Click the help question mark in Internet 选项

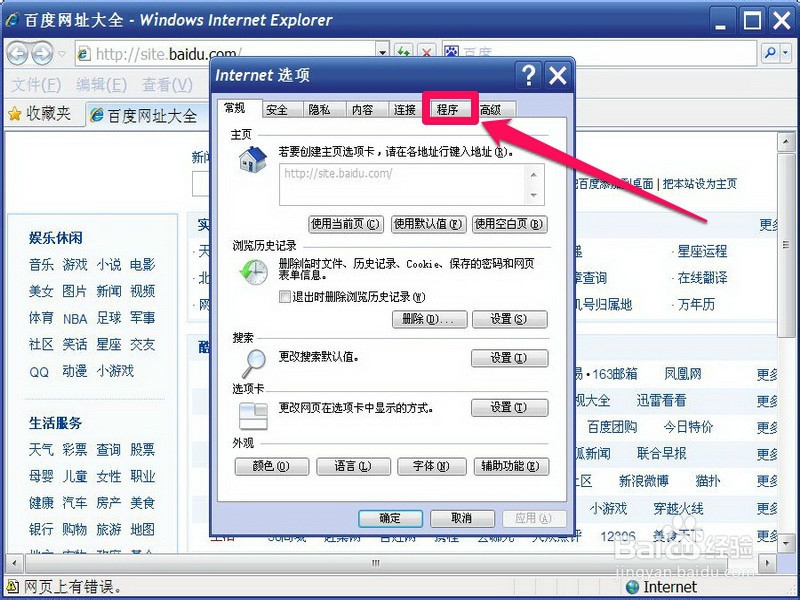click(x=529, y=76)
